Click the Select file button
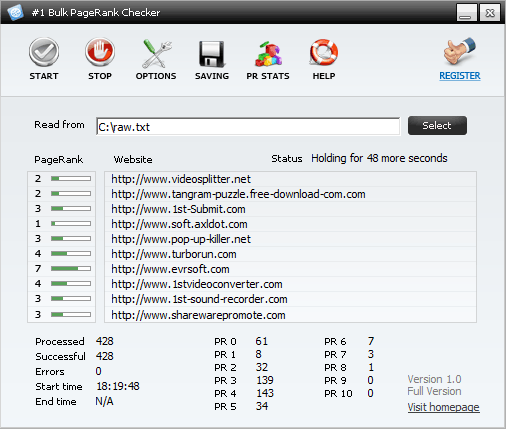Image resolution: width=506 pixels, height=429 pixels. [x=437, y=126]
